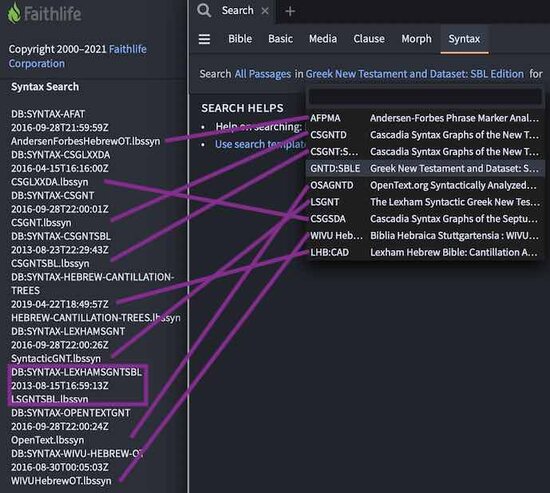Viewport: 550px width, 493px height.
Task: Click OpenText.lbssyn file name
Action: tap(48, 440)
